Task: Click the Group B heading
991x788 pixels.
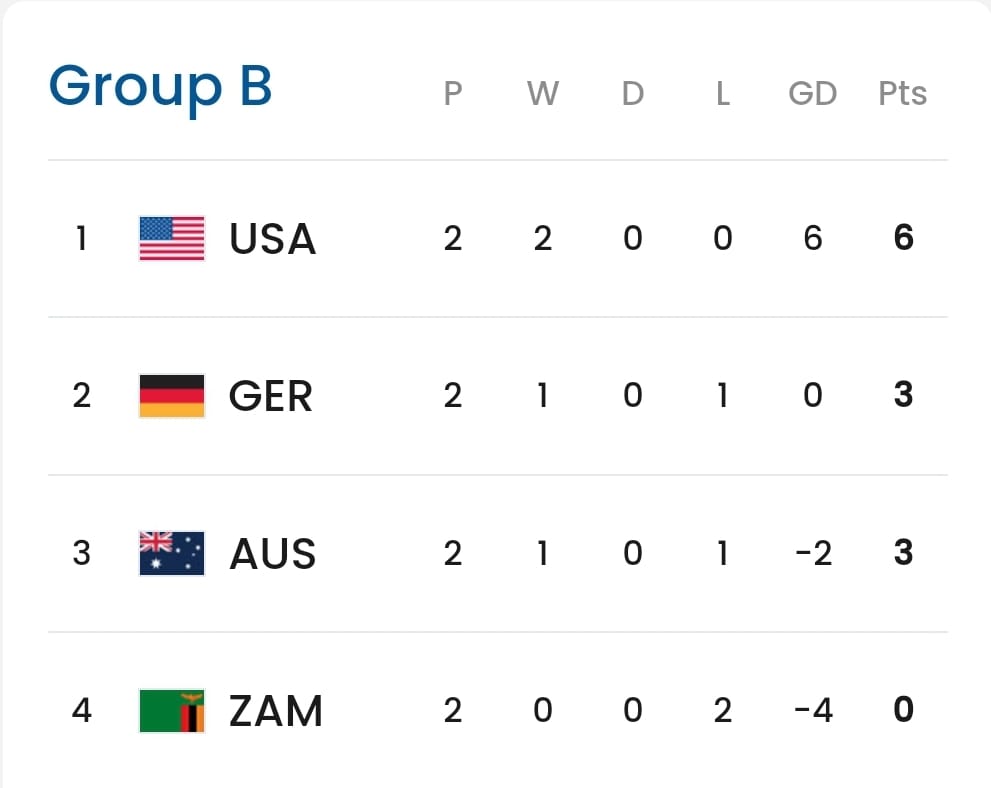Action: pyautogui.click(x=160, y=86)
